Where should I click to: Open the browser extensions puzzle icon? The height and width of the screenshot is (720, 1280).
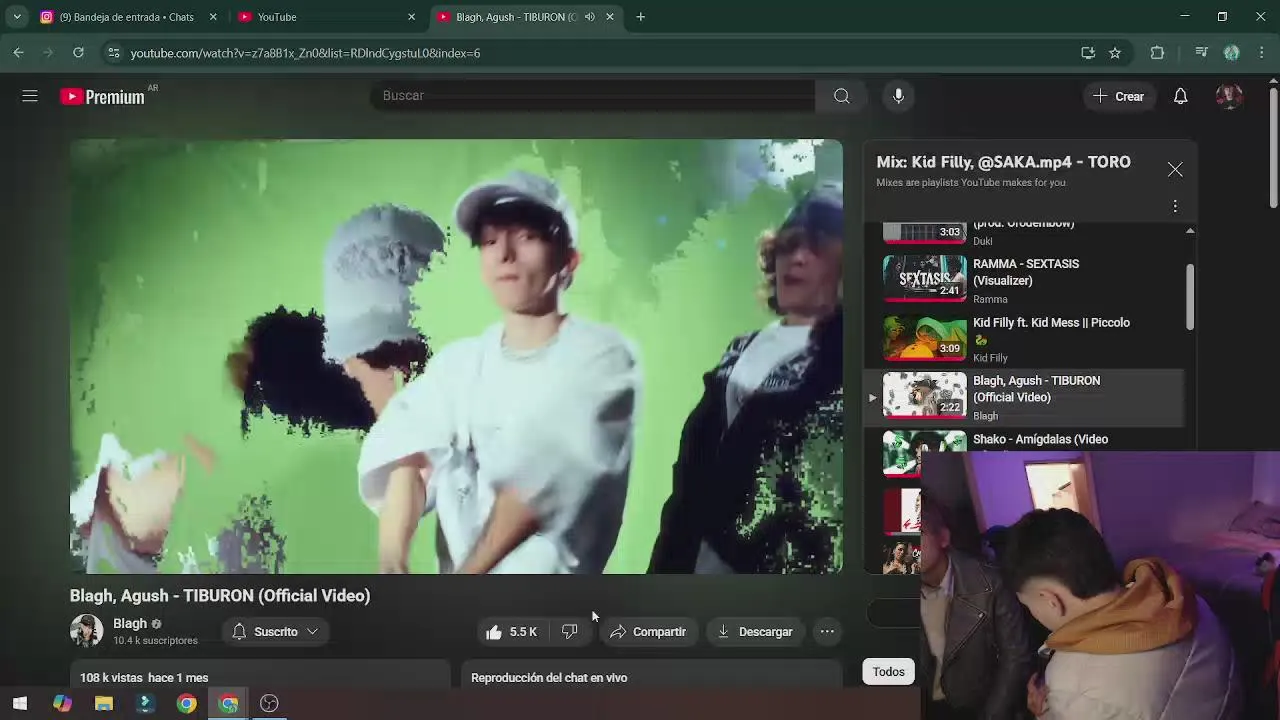pyautogui.click(x=1157, y=53)
